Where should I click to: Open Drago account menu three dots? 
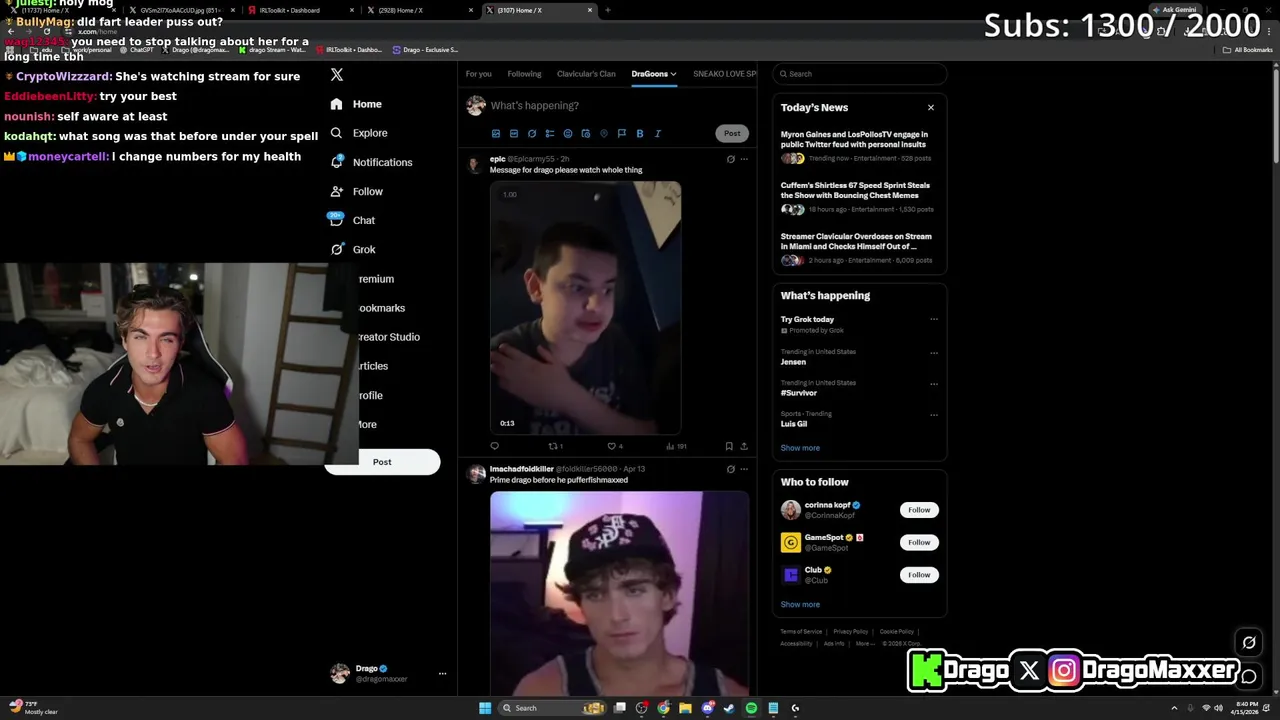442,673
